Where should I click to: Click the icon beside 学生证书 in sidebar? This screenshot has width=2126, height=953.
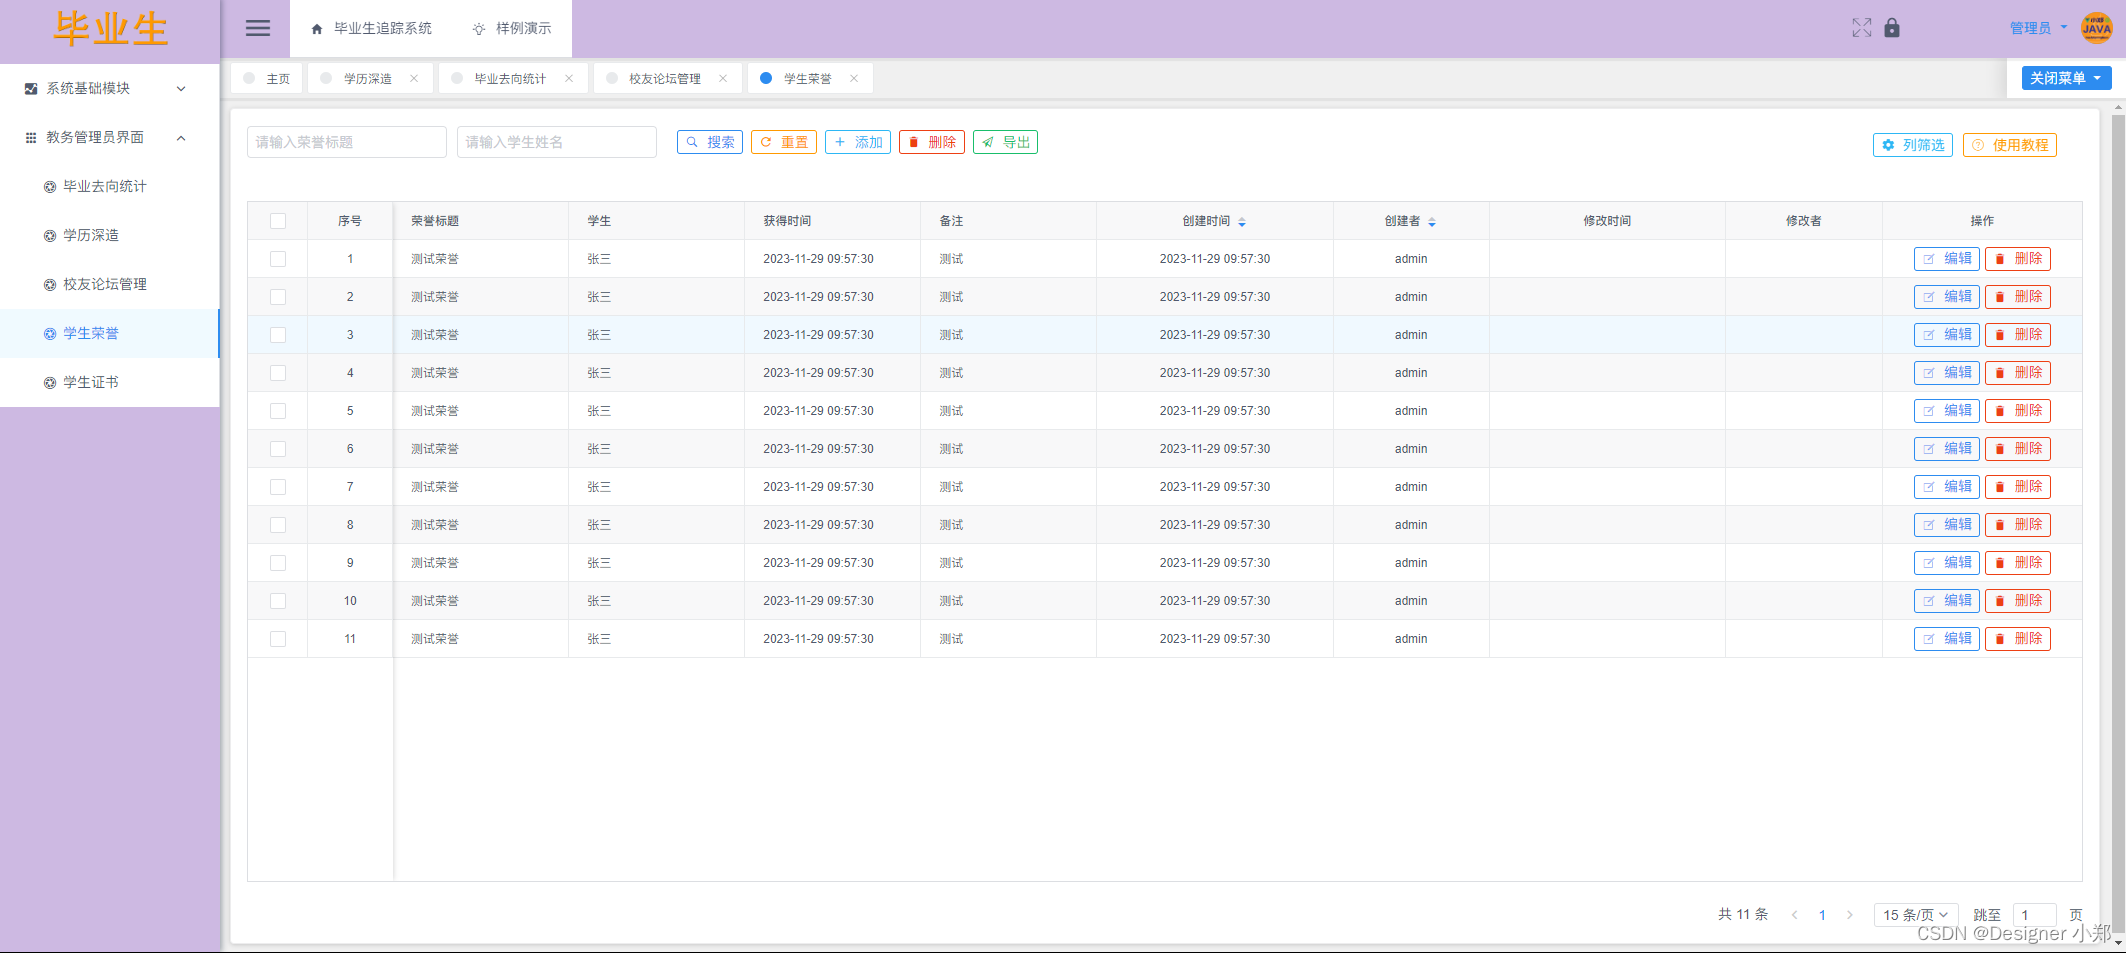(50, 383)
